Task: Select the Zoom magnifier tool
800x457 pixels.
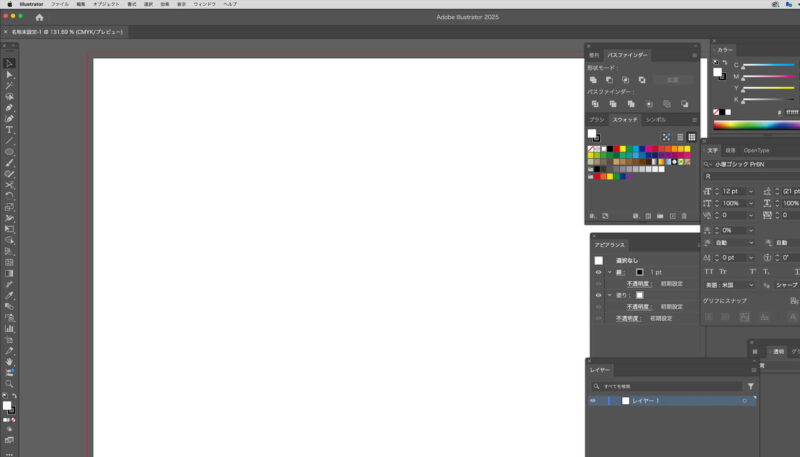Action: [x=9, y=383]
